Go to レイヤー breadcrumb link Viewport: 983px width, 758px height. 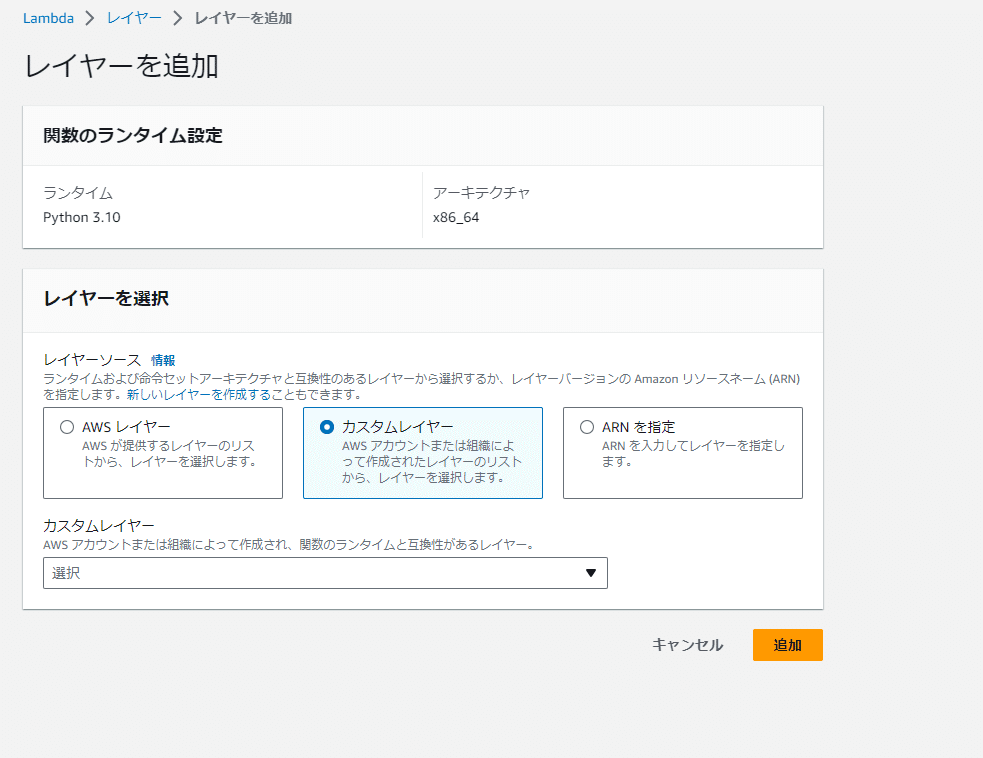[x=134, y=18]
